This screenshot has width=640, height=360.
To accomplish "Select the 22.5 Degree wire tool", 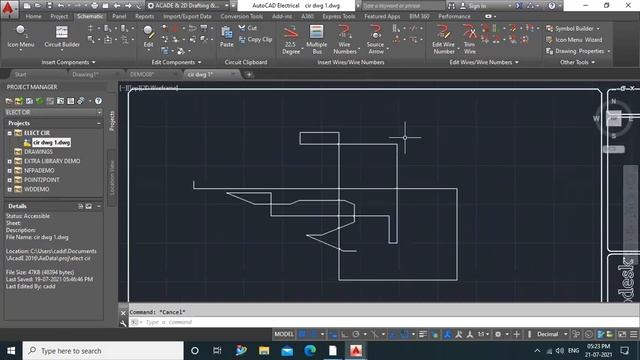I will click(291, 39).
